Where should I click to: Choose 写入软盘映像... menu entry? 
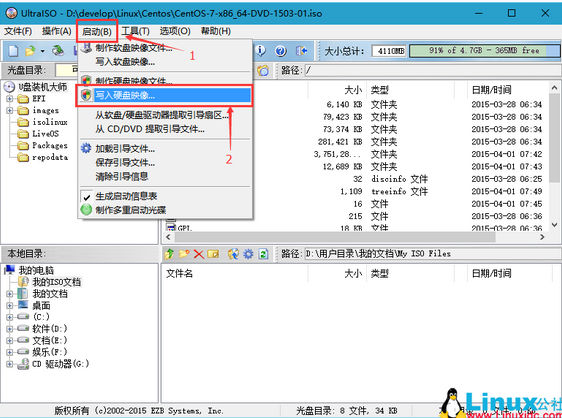pos(164,62)
